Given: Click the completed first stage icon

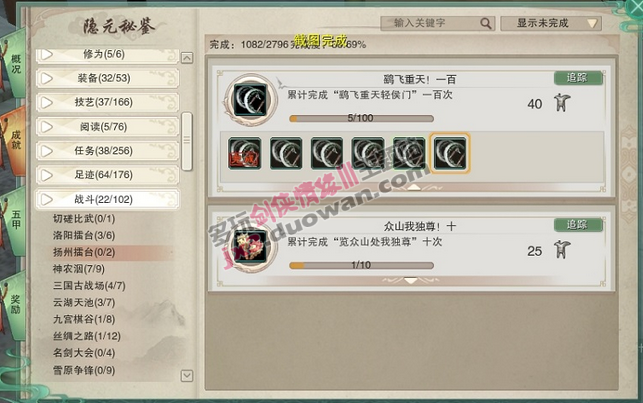Looking at the screenshot, I should 244,154.
